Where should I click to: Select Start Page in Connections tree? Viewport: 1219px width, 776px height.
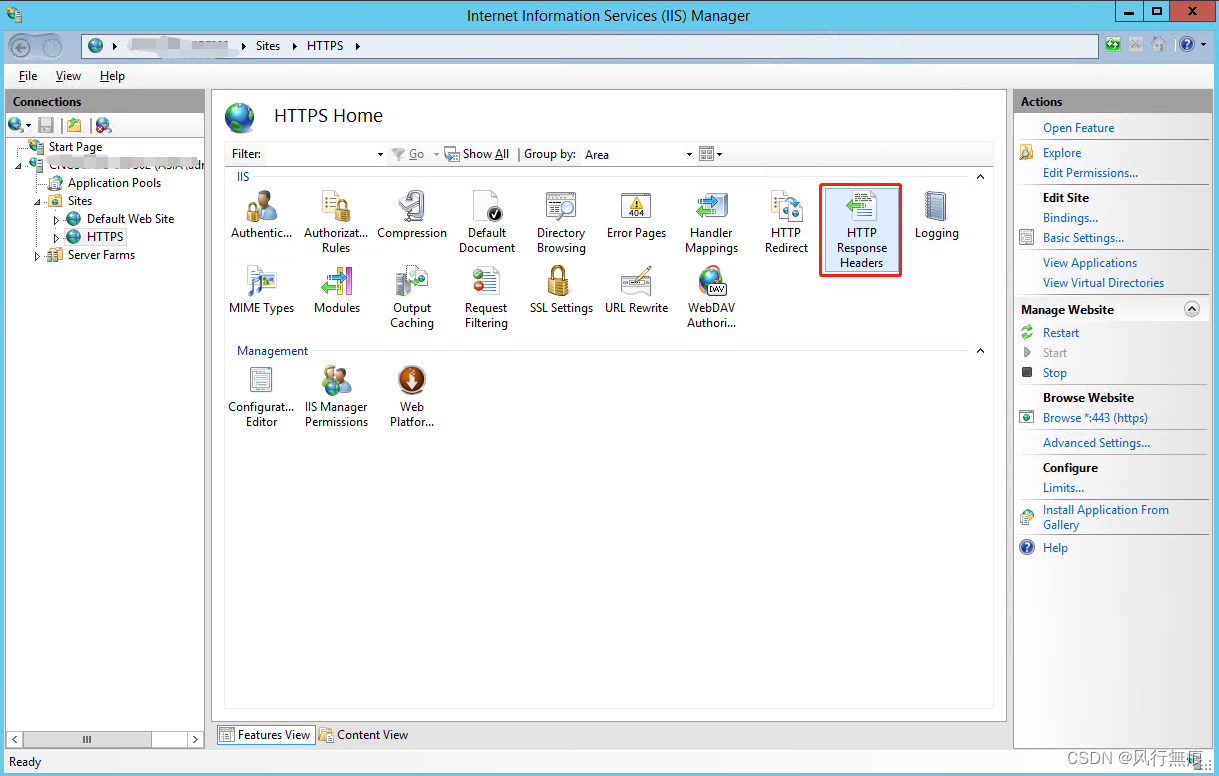tap(75, 147)
